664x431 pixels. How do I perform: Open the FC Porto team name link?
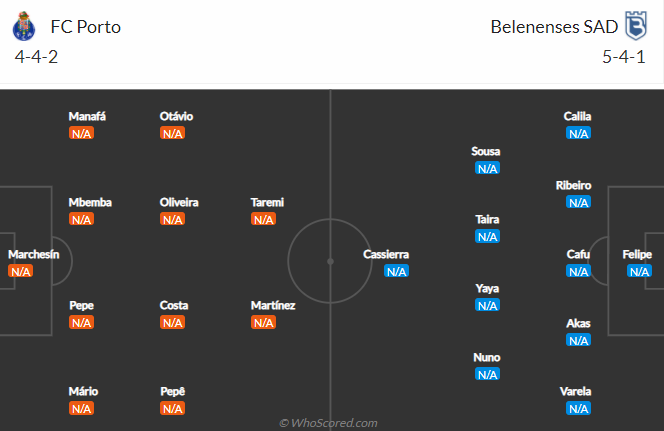pos(86,27)
